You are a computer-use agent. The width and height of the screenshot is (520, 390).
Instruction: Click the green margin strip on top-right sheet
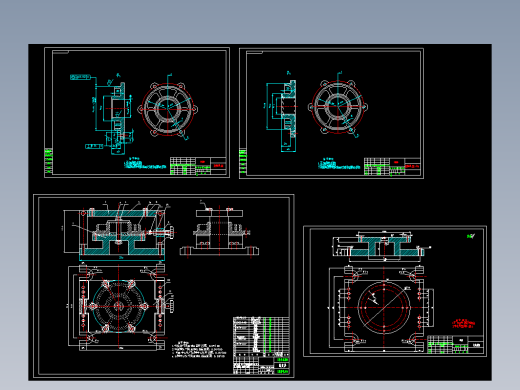coord(243,162)
